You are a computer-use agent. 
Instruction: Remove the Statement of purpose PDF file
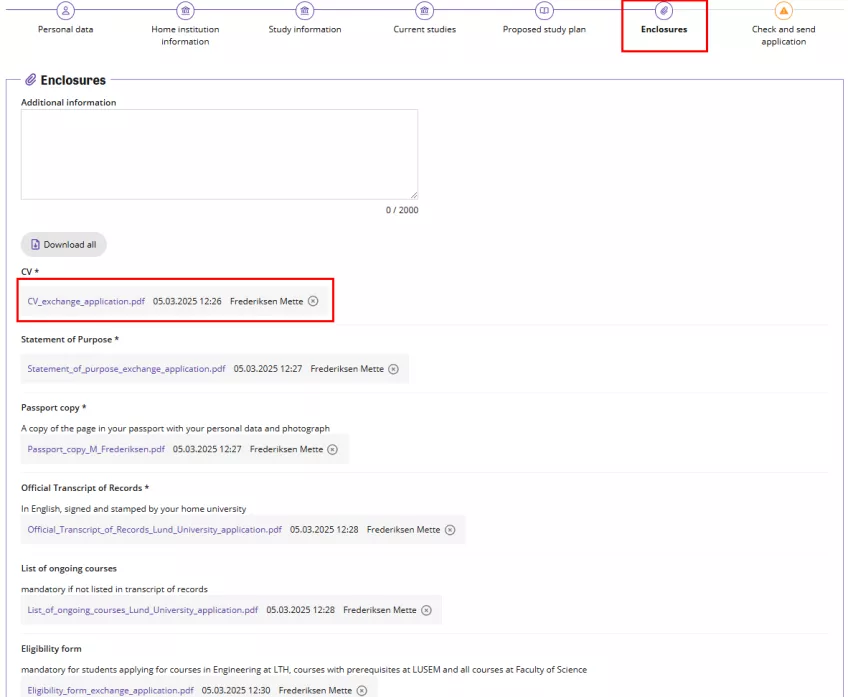pyautogui.click(x=393, y=369)
